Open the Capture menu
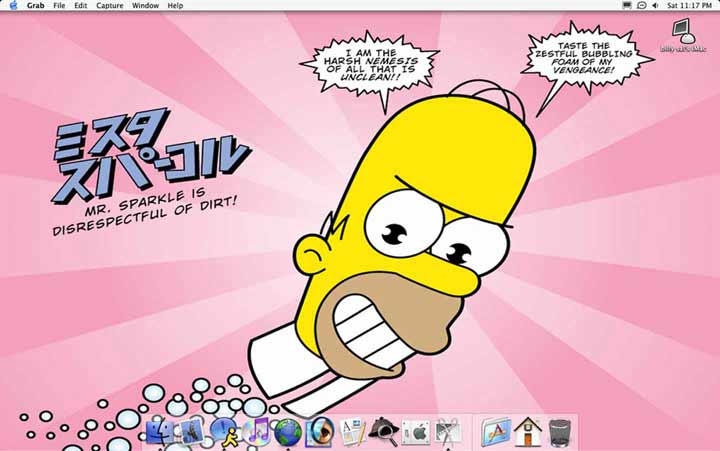Image resolution: width=720 pixels, height=451 pixels. coord(110,6)
